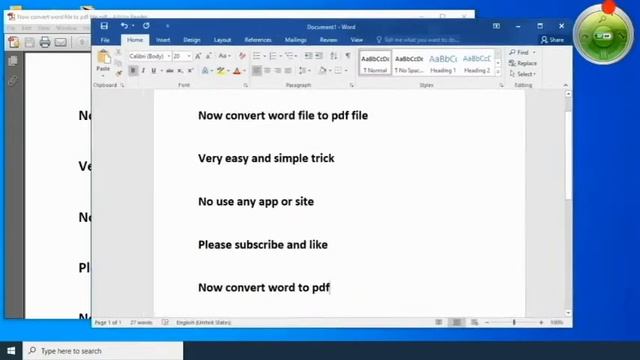Adjust the zoom slider handle
Viewport: 640px width, 360px height.
(x=514, y=322)
